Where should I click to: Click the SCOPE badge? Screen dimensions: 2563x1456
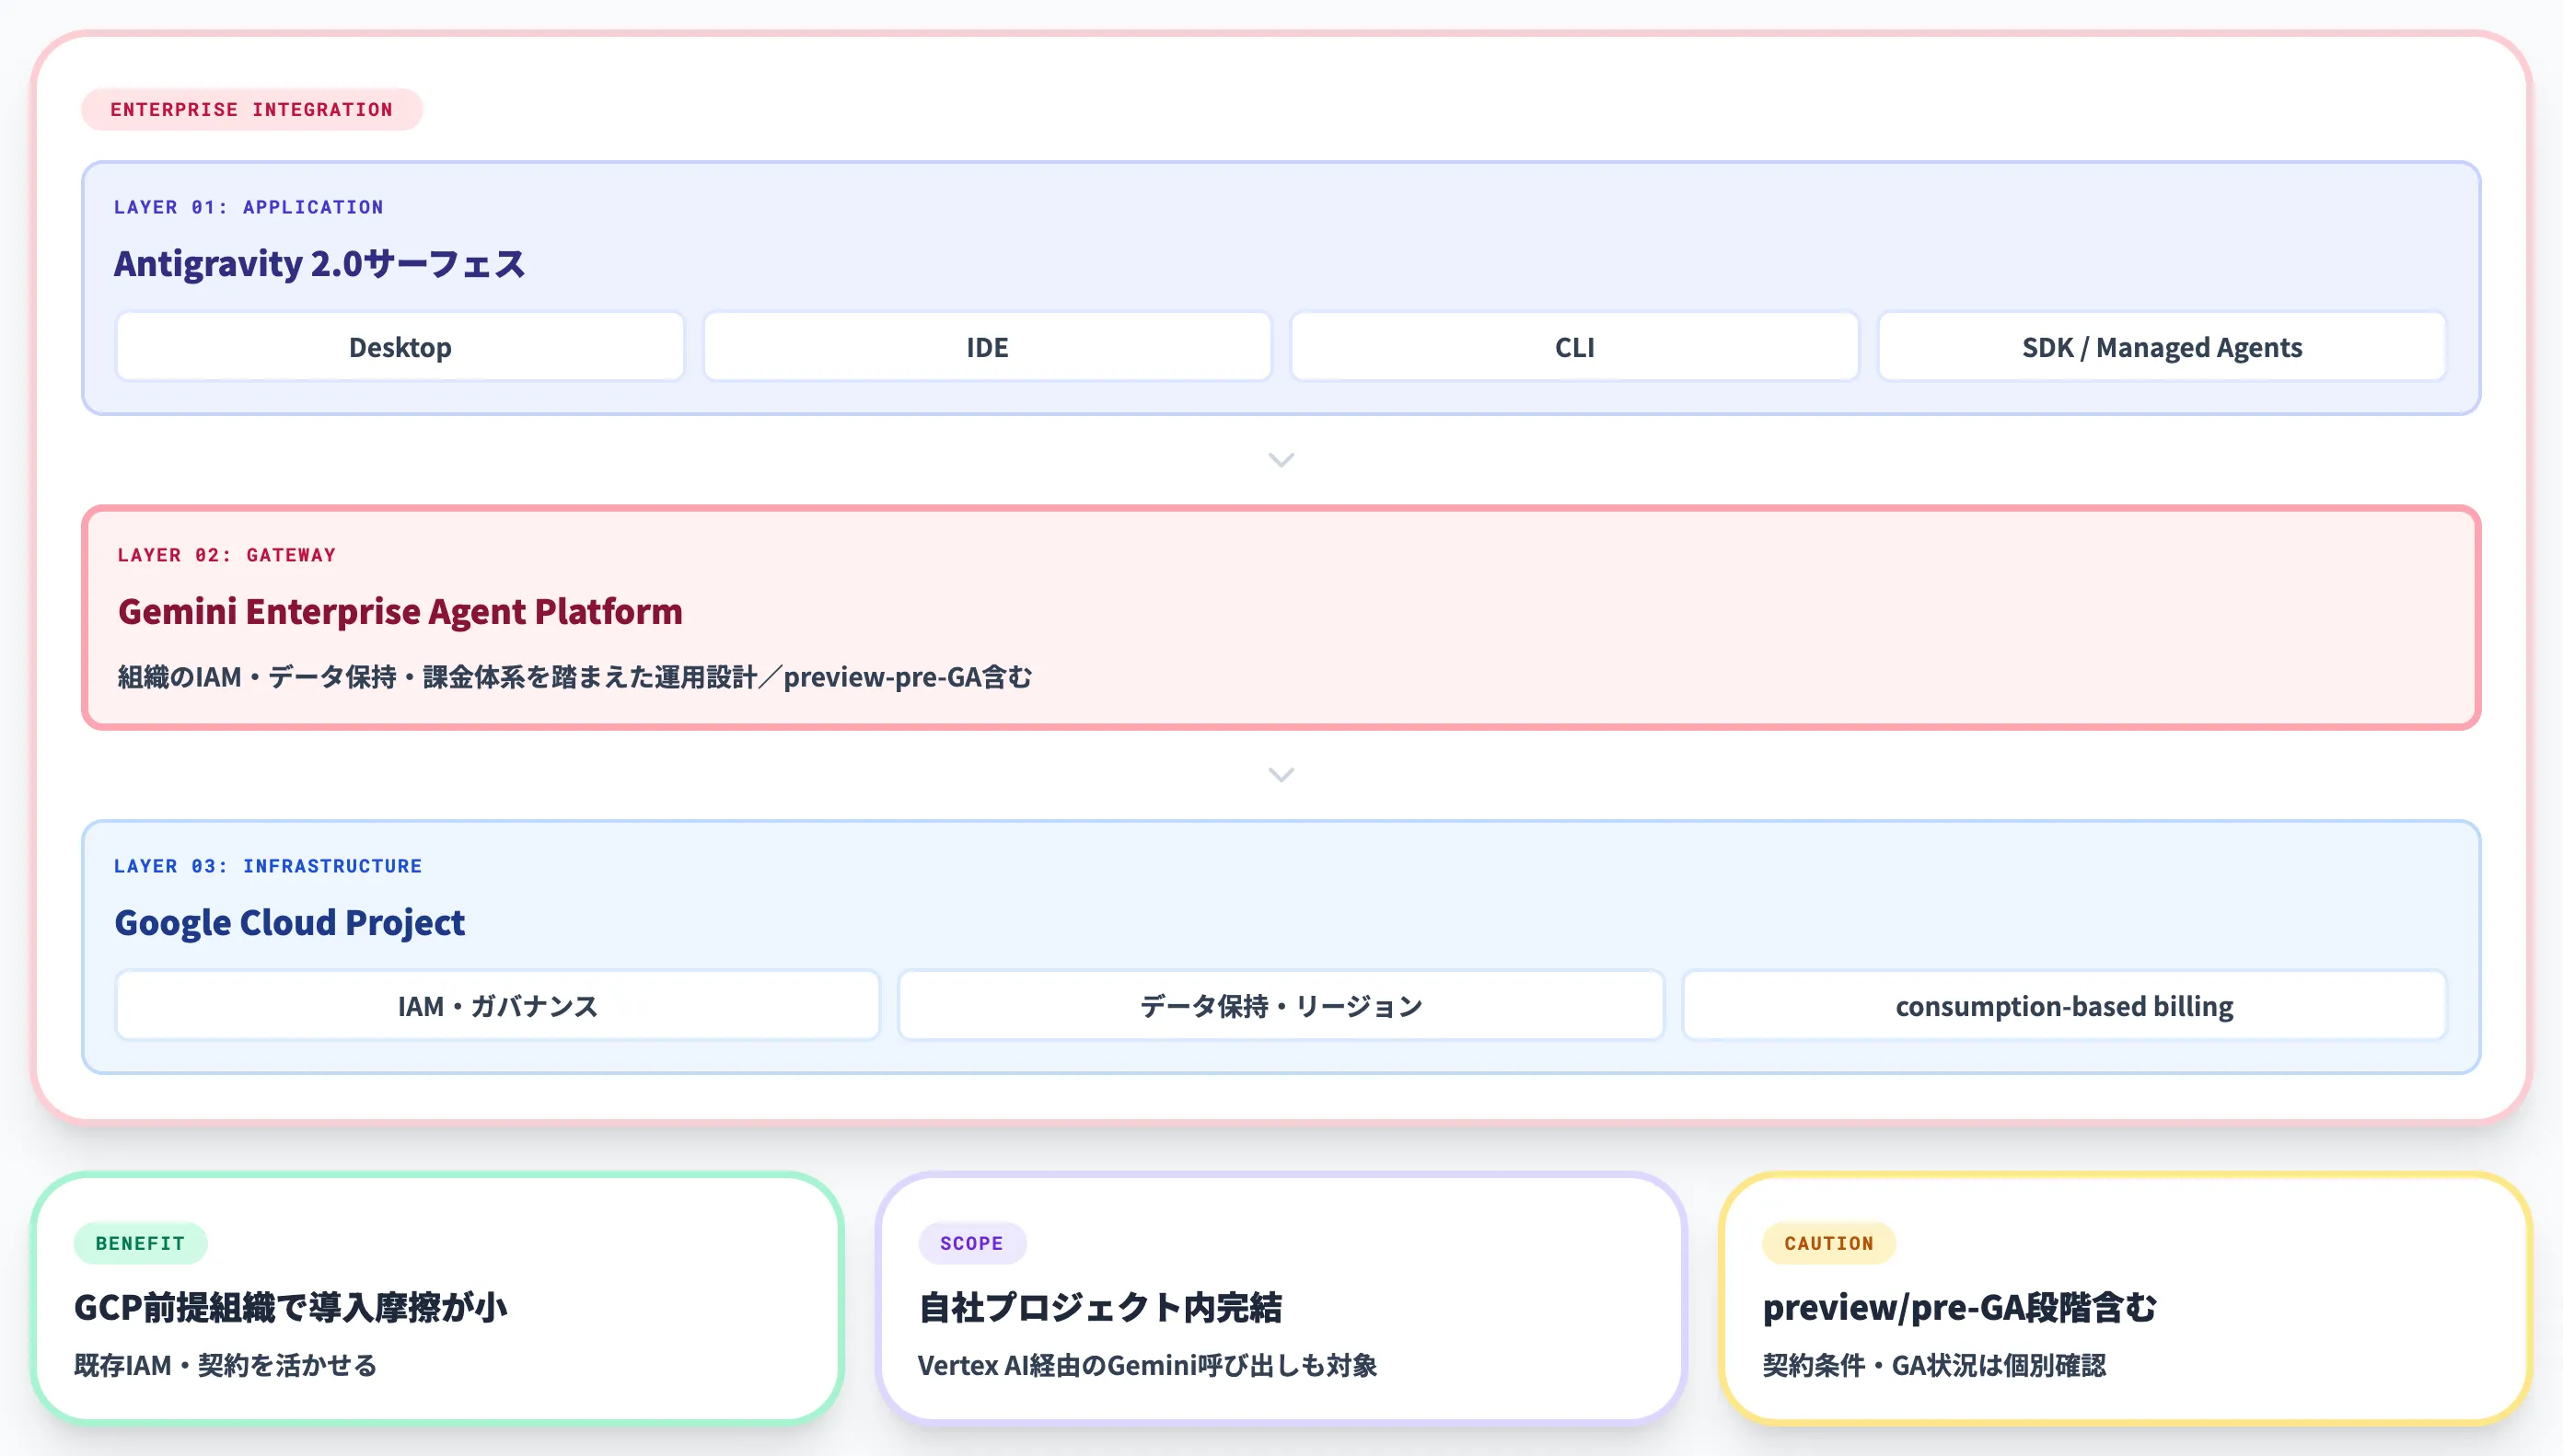point(971,1243)
